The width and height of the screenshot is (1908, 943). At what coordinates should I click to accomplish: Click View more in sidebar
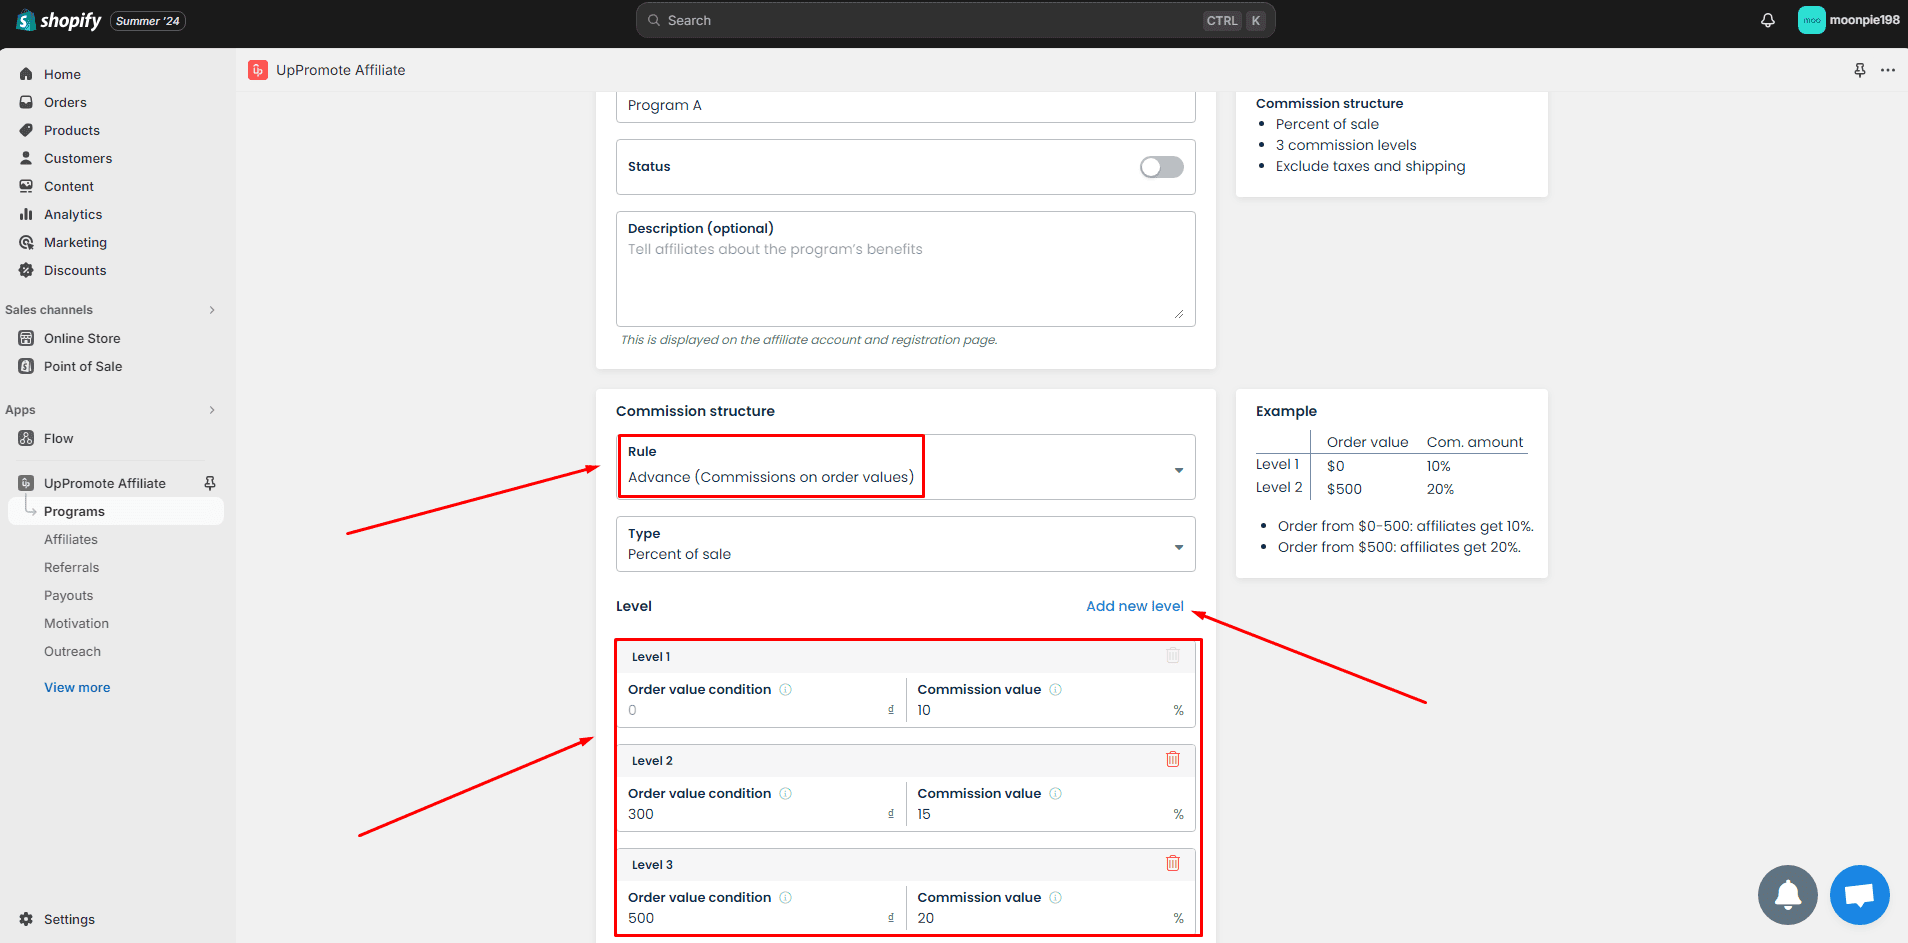click(77, 687)
